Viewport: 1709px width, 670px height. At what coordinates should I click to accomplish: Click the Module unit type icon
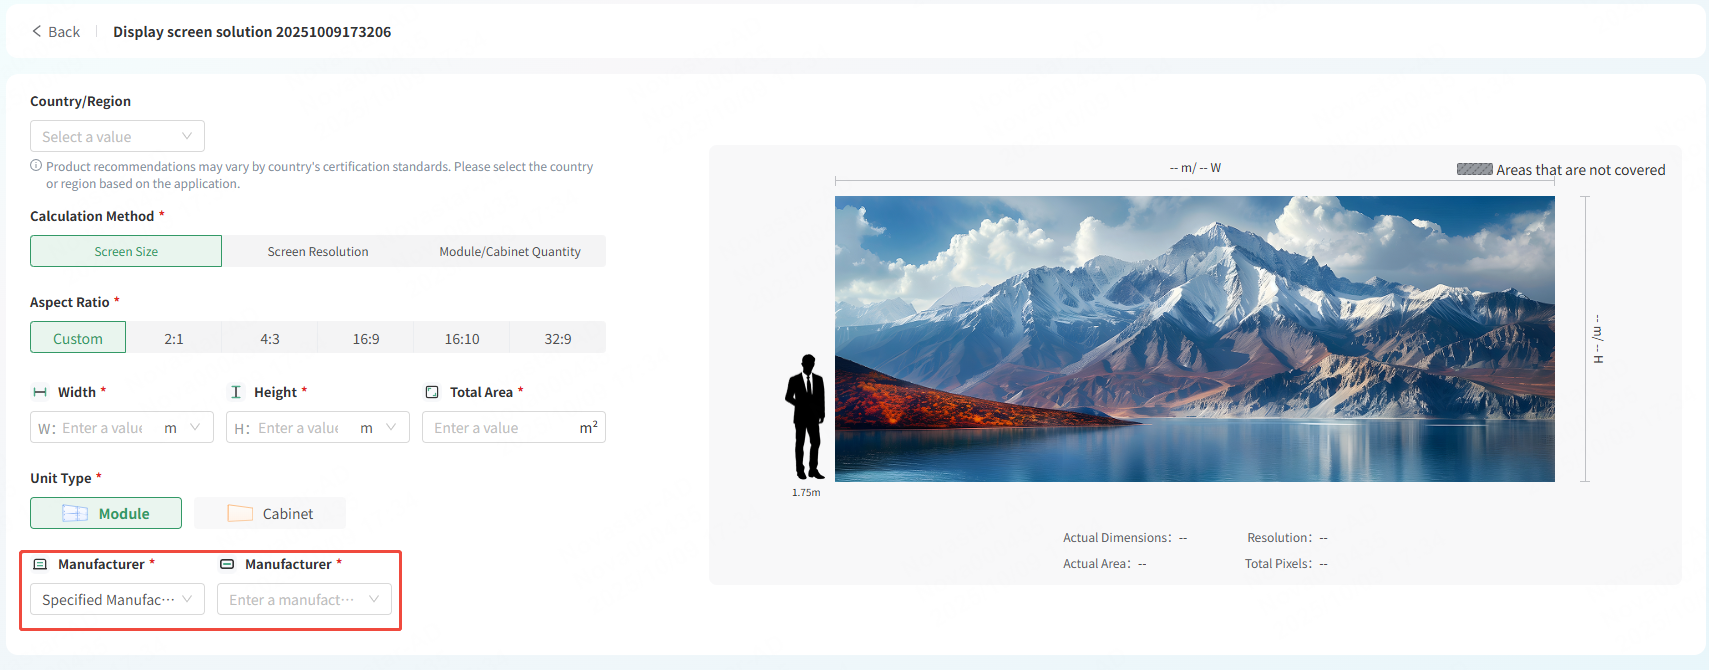point(75,513)
